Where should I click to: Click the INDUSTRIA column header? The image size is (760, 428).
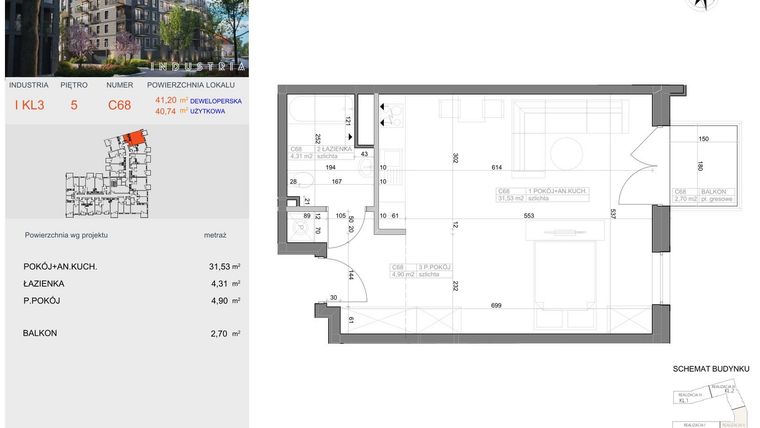click(x=29, y=85)
